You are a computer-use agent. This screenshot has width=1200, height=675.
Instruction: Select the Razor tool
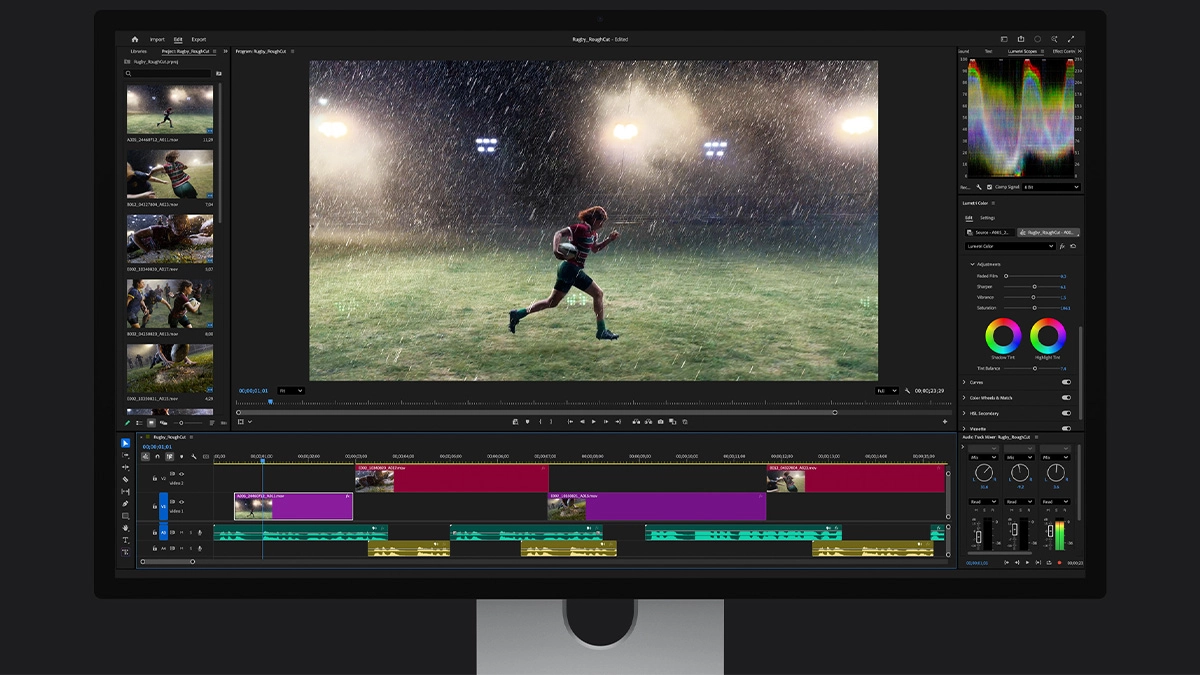tap(126, 479)
